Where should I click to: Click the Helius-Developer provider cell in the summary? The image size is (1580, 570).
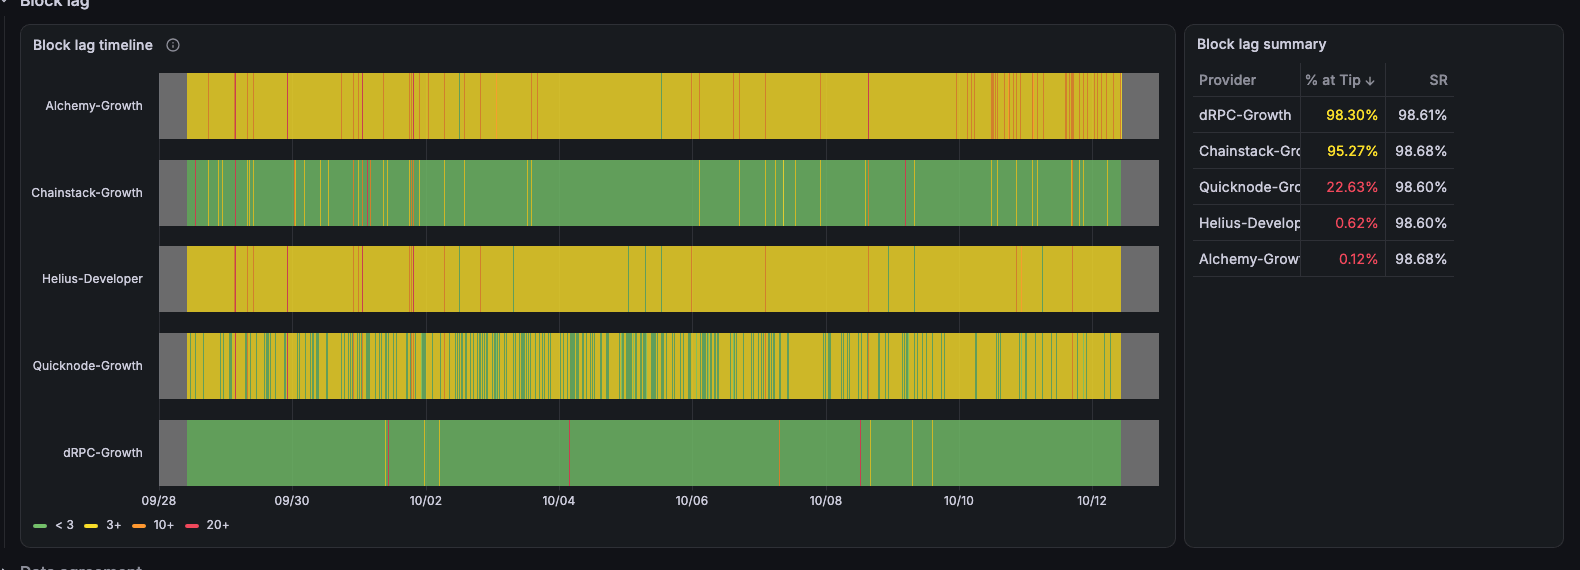(x=1249, y=223)
